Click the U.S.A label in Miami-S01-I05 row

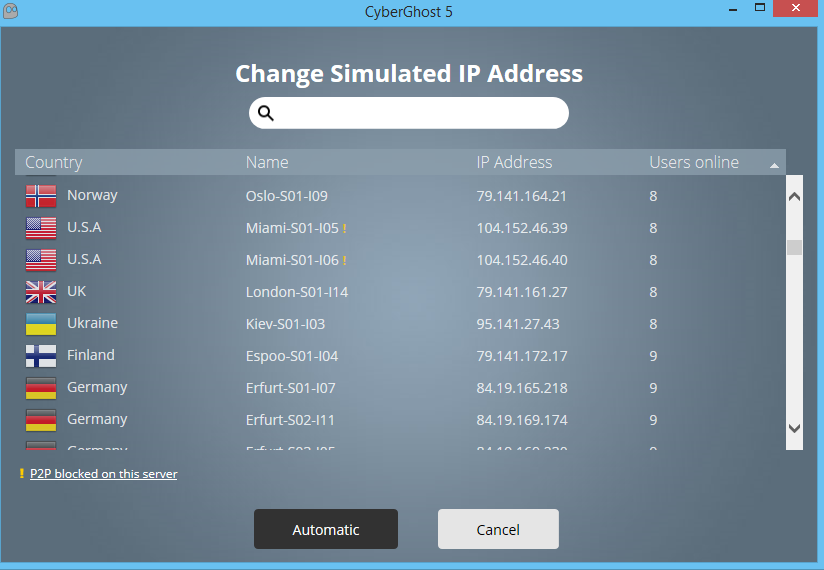(x=85, y=227)
